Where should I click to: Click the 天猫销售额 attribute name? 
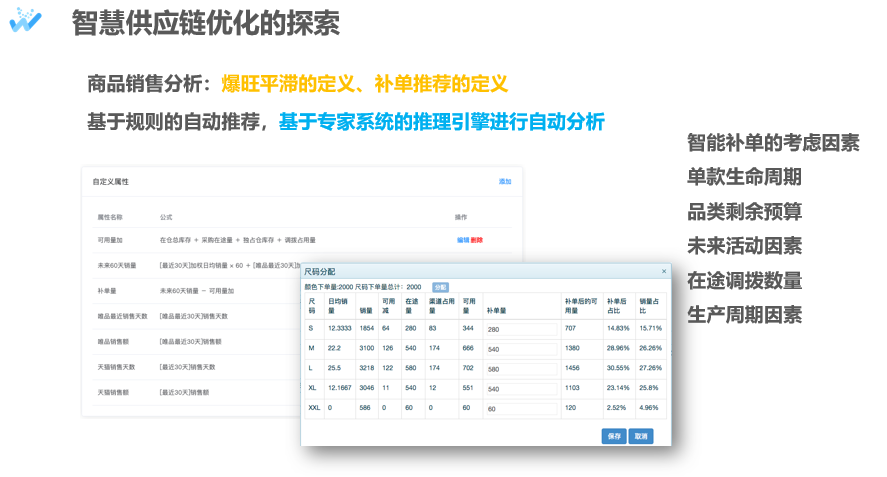click(x=113, y=393)
